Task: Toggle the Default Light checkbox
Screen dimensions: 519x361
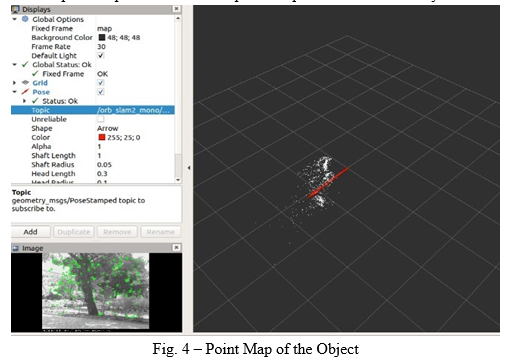Action: pos(101,55)
